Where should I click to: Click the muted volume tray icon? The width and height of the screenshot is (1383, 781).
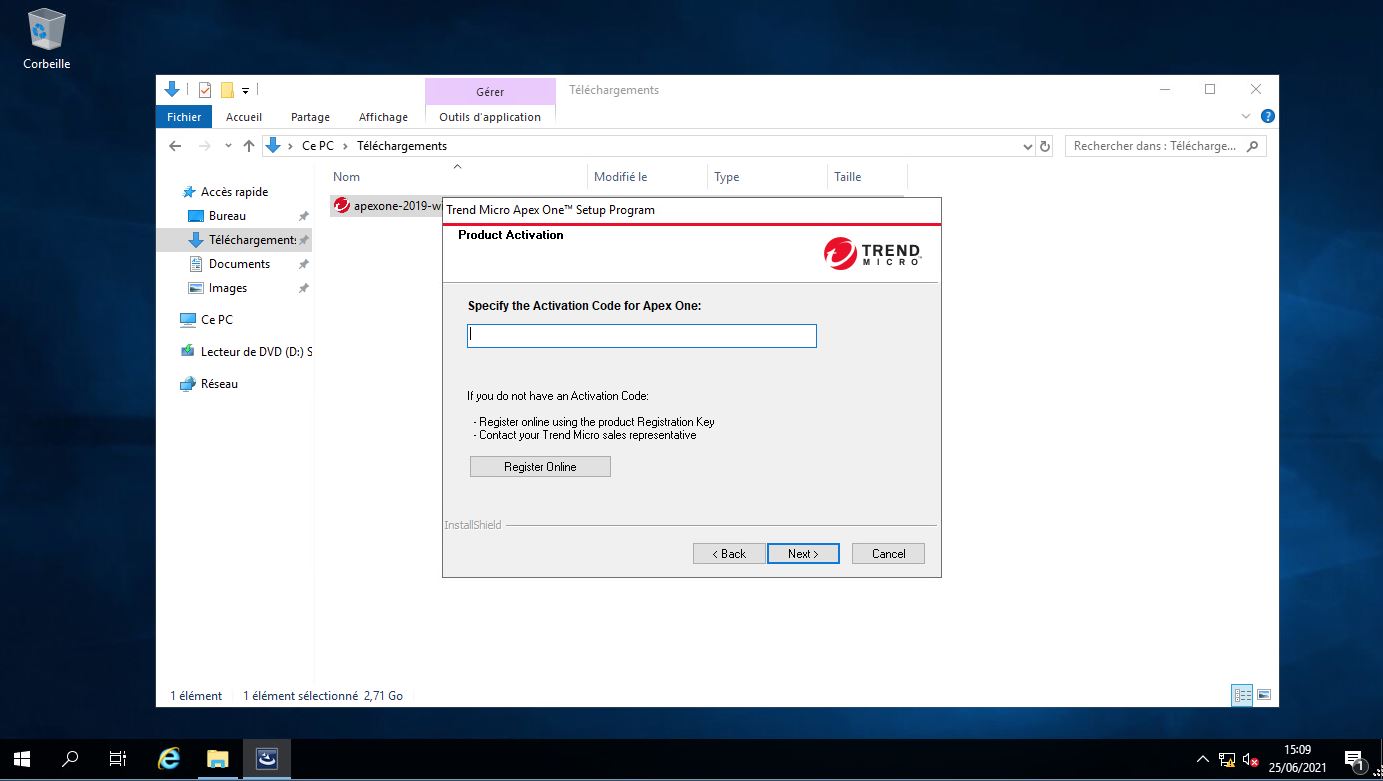[1250, 760]
